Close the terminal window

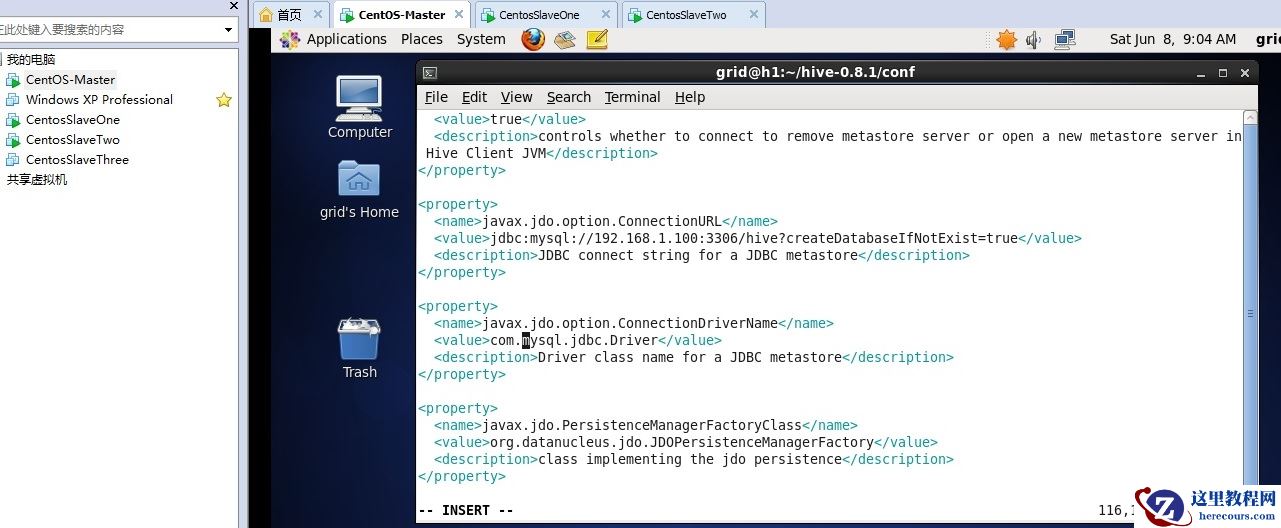[x=1247, y=73]
